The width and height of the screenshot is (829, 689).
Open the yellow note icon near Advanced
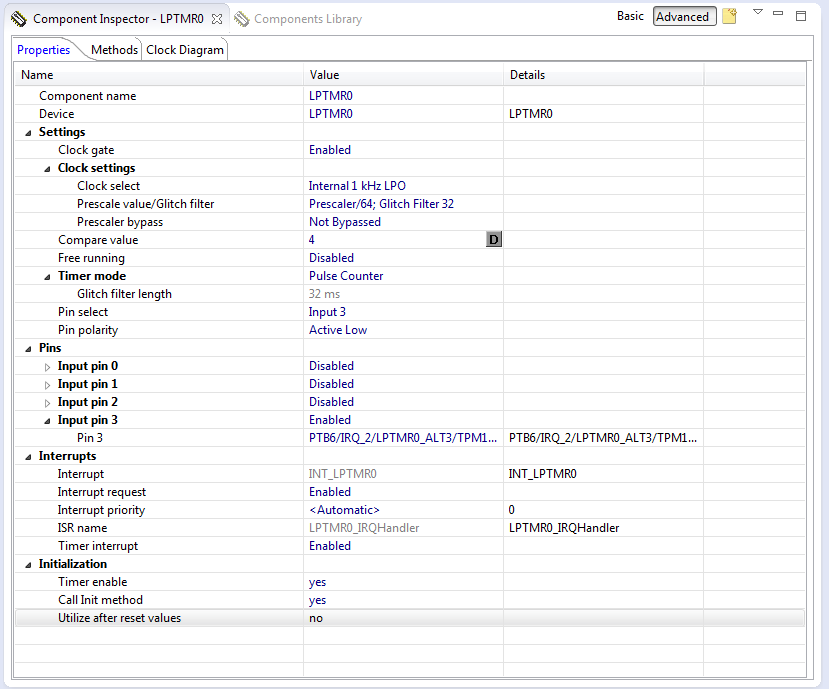point(729,16)
